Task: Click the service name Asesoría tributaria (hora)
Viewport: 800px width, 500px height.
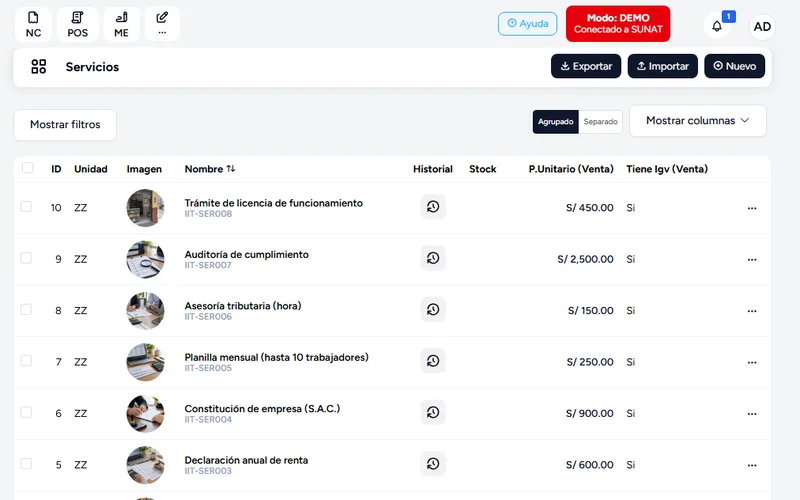Action: click(243, 306)
